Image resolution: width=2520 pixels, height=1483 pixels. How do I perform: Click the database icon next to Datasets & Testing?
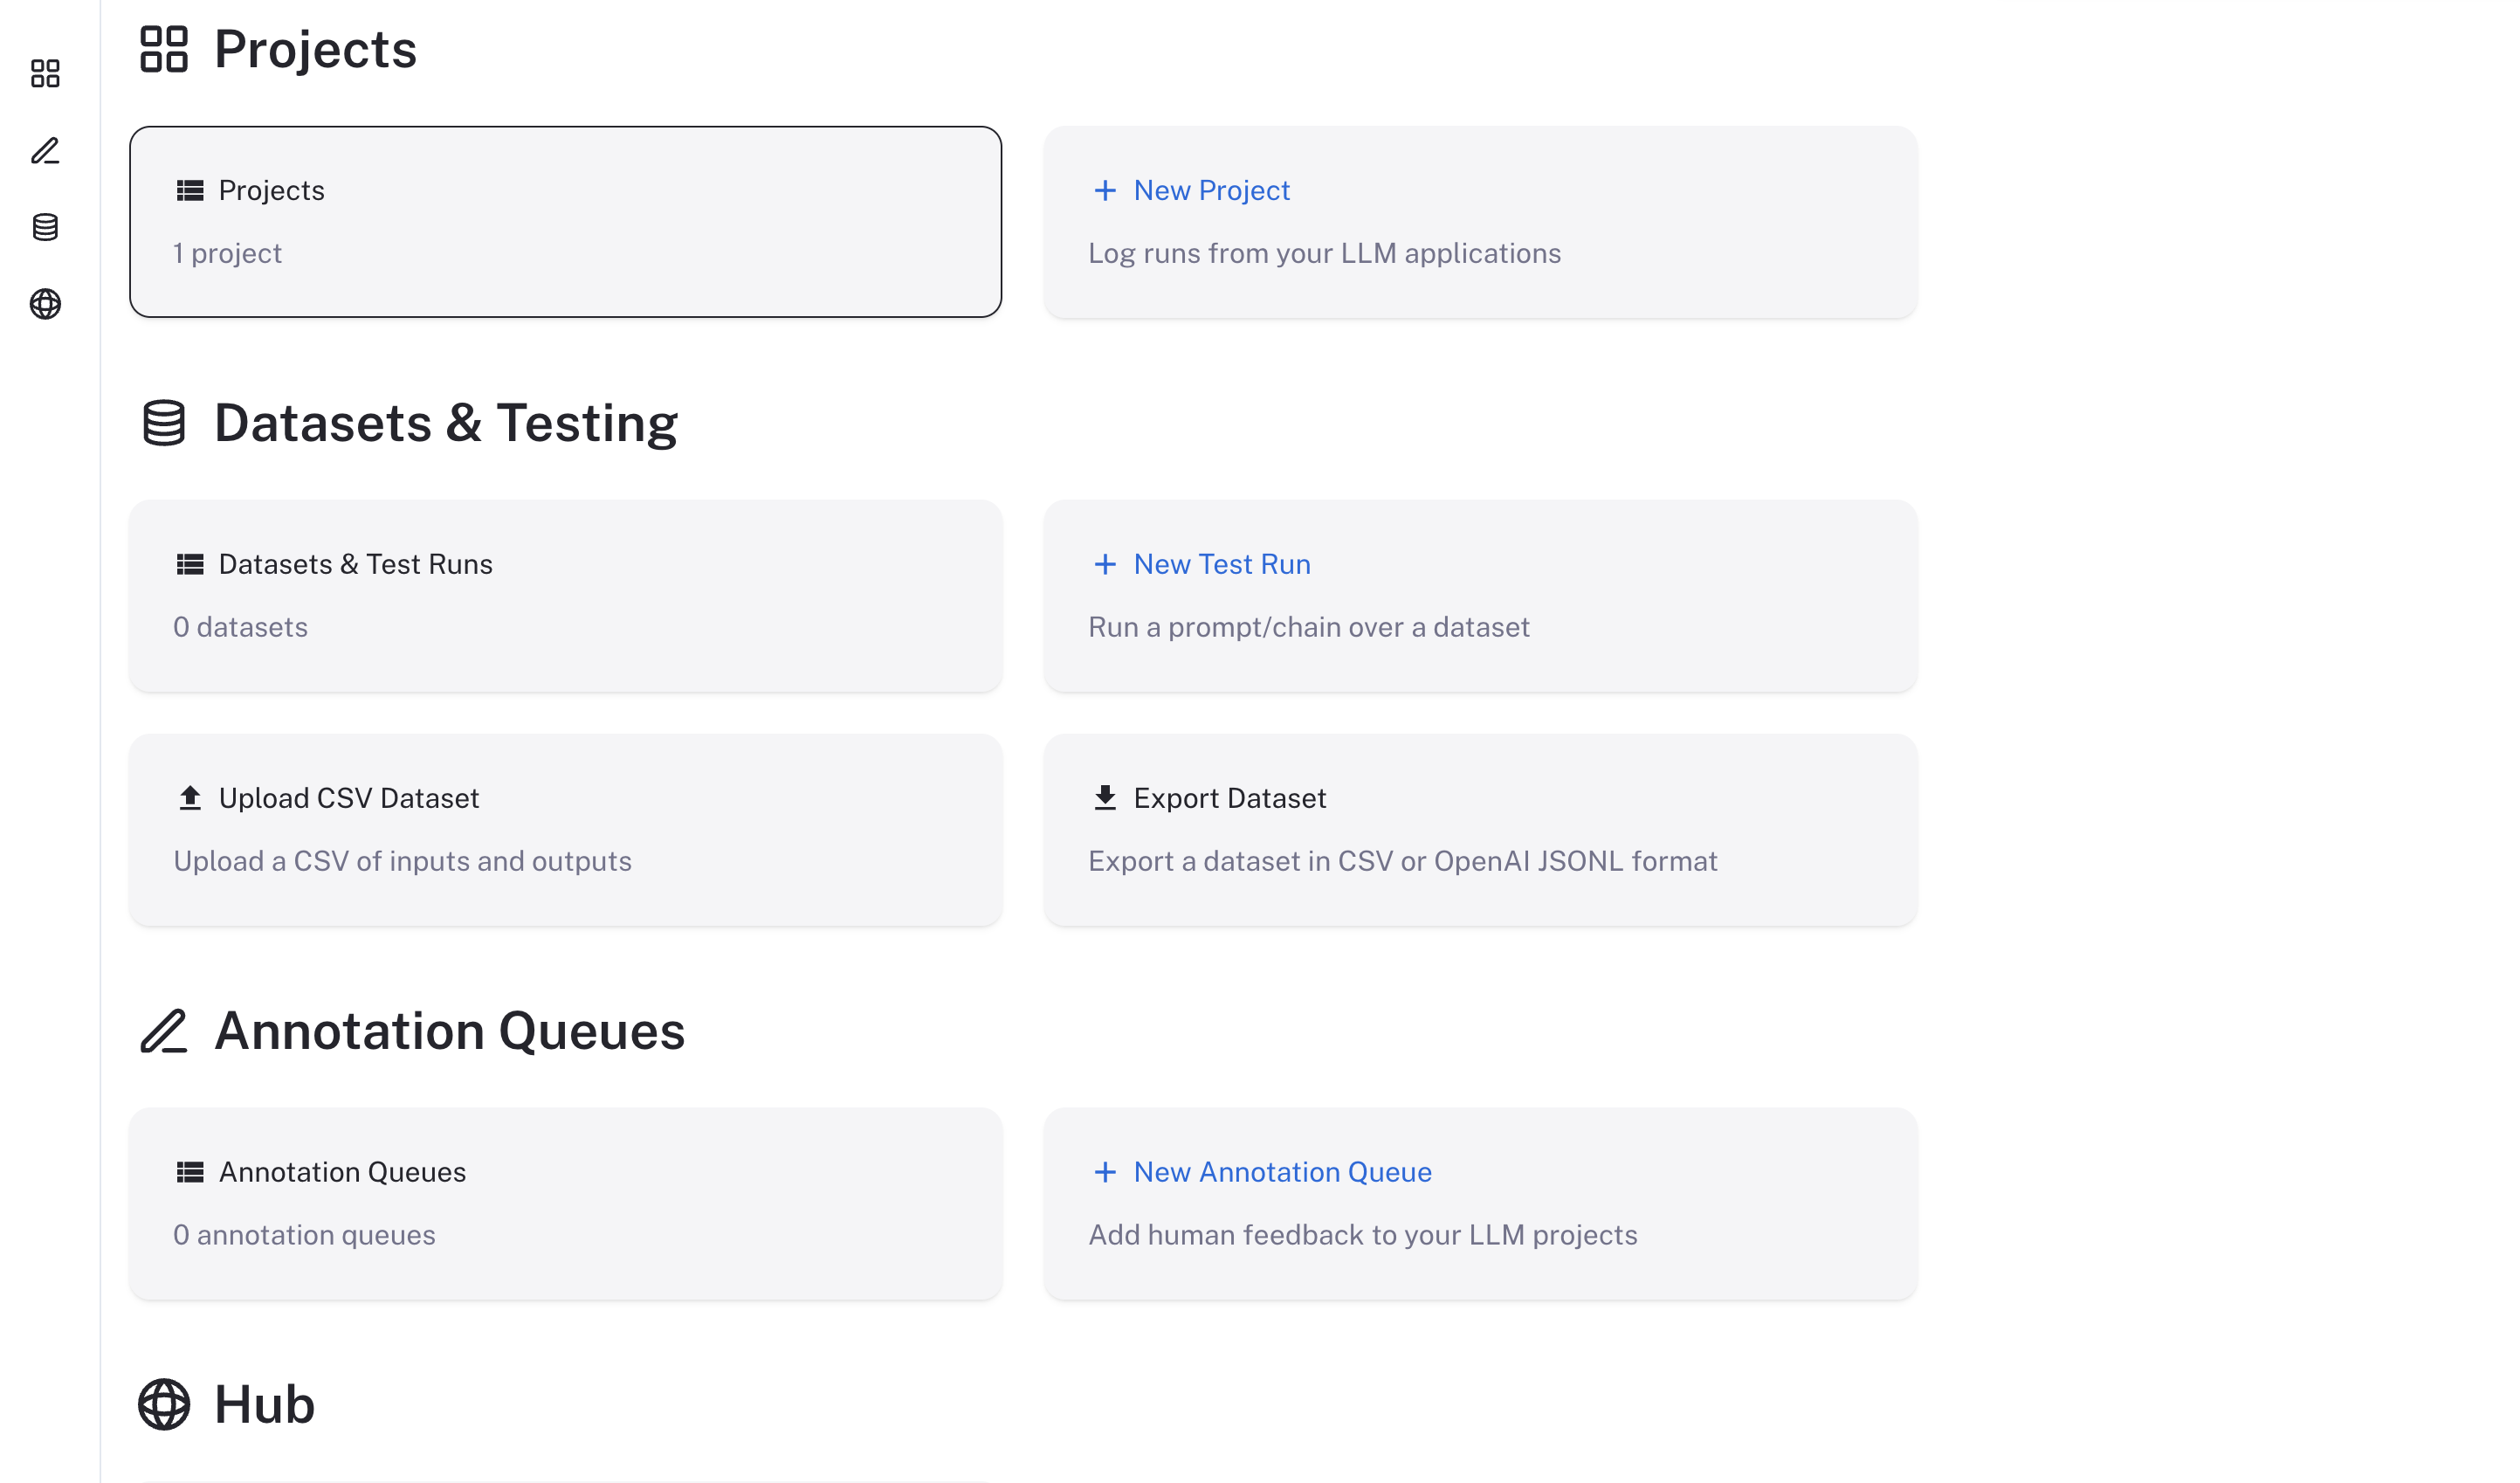[x=163, y=422]
